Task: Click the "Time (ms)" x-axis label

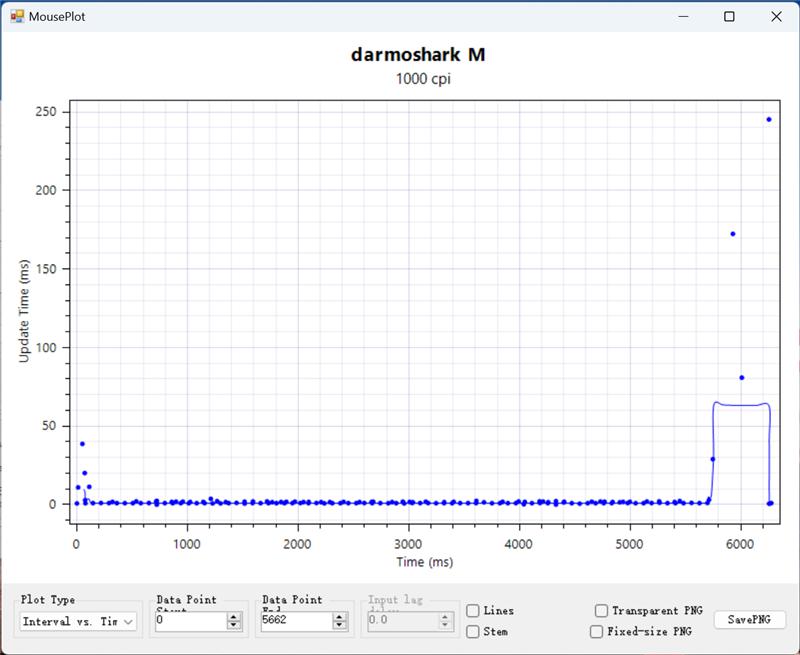Action: click(x=423, y=563)
